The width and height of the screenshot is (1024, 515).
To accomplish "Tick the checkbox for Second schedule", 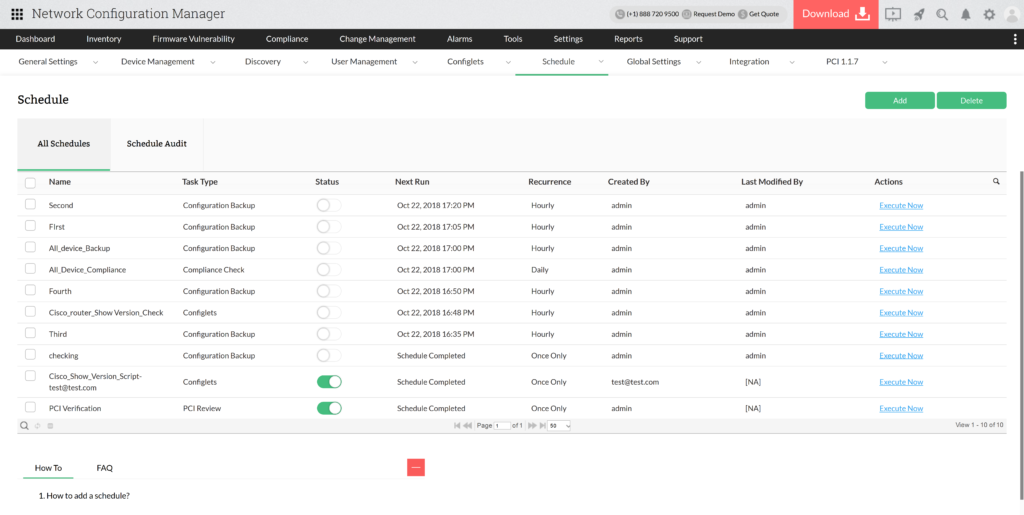I will point(30,205).
